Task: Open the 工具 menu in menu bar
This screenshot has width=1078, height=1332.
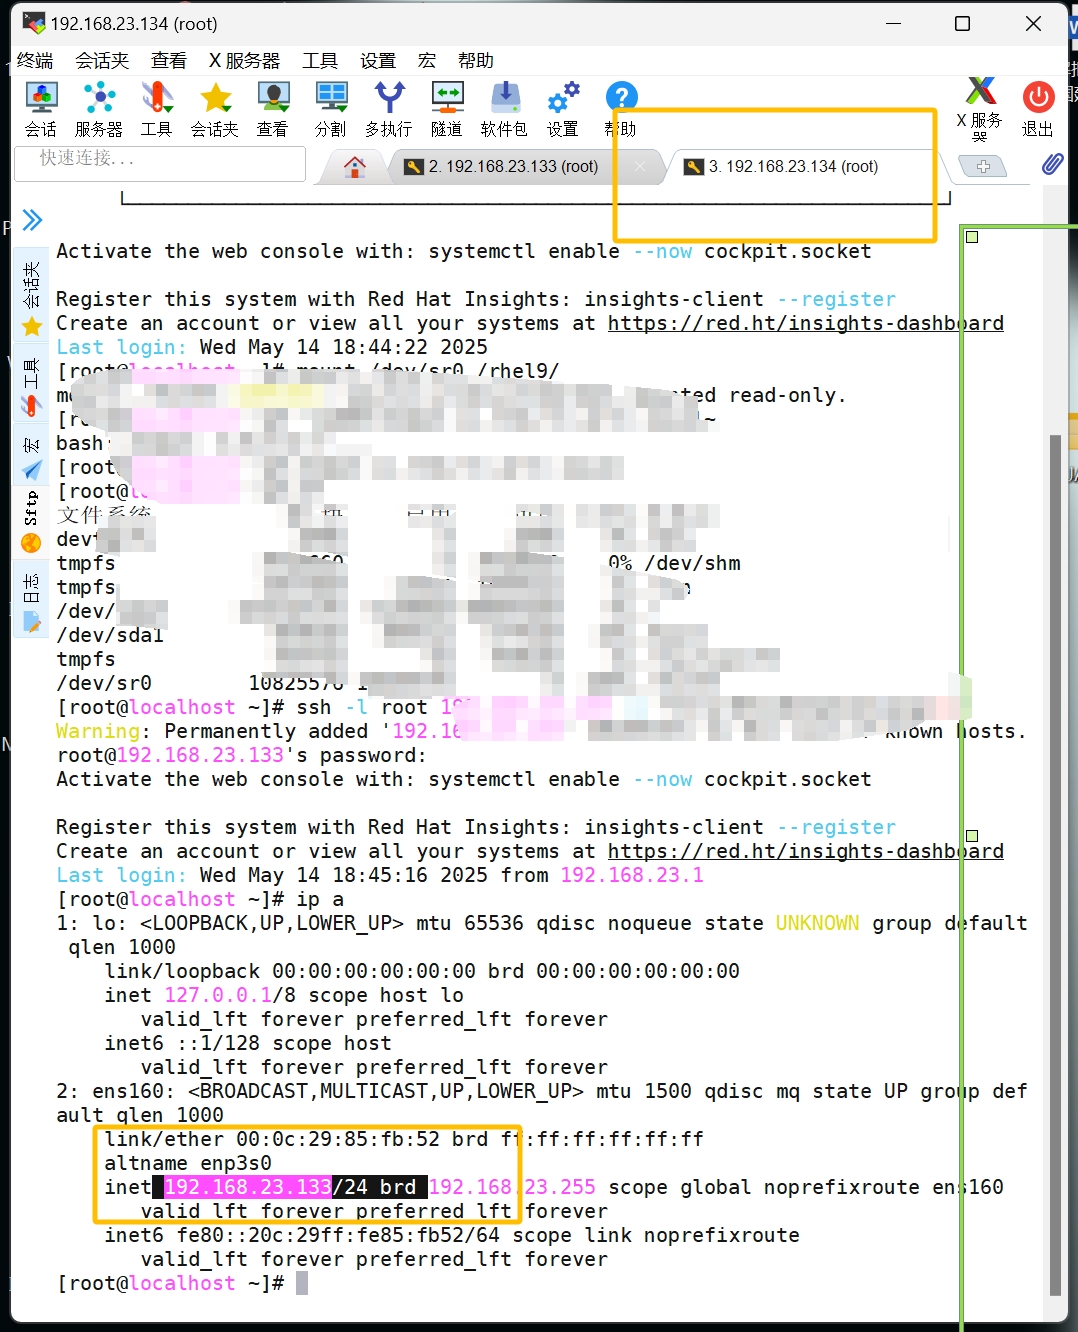Action: pyautogui.click(x=320, y=61)
